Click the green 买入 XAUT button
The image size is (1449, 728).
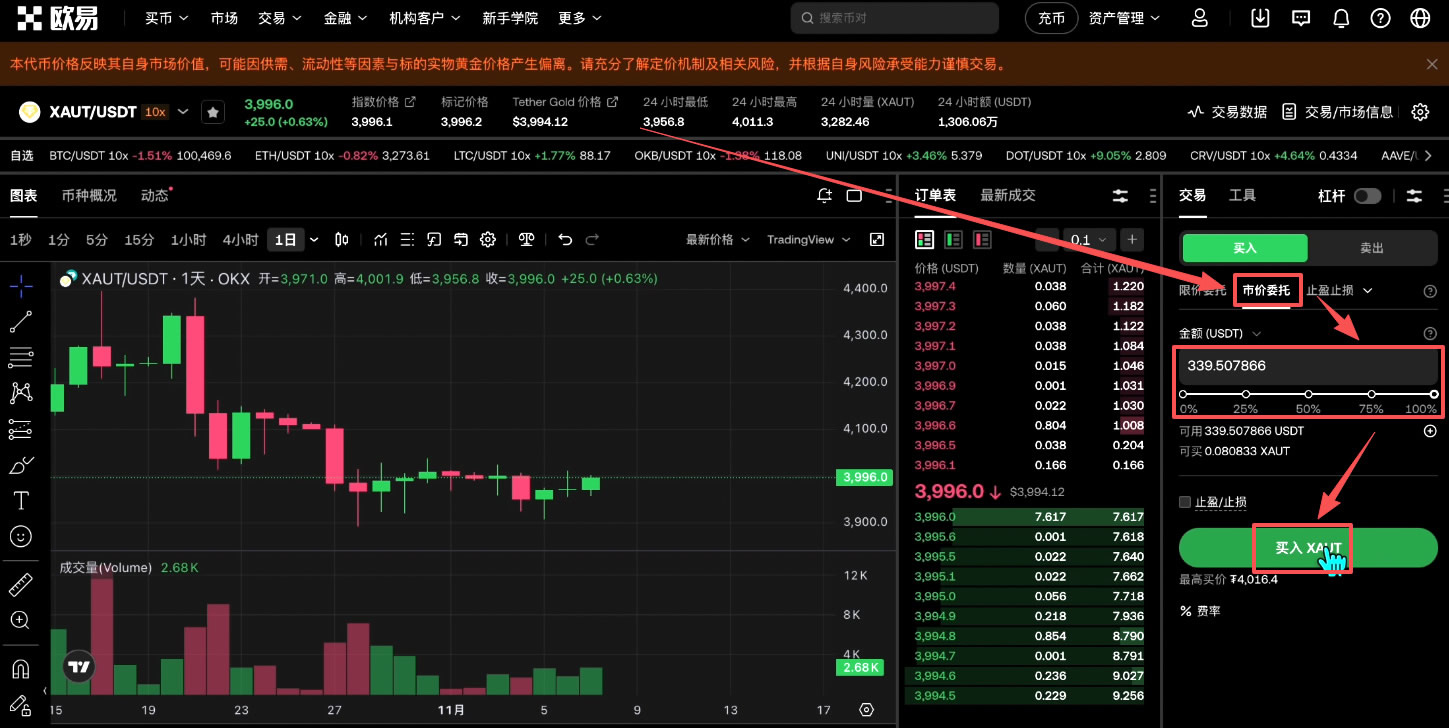click(1307, 547)
